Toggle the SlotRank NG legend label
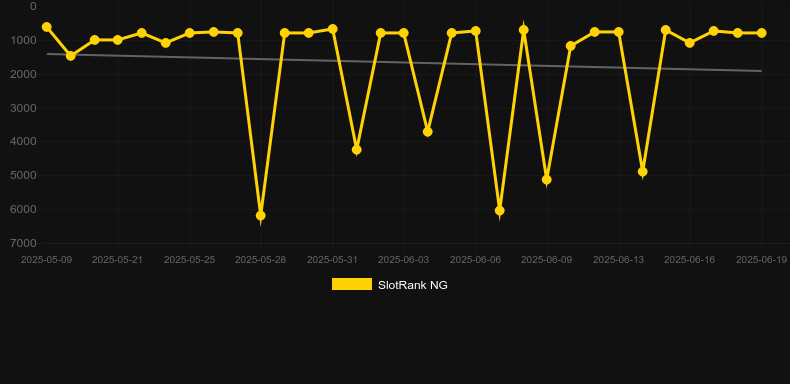 point(413,285)
